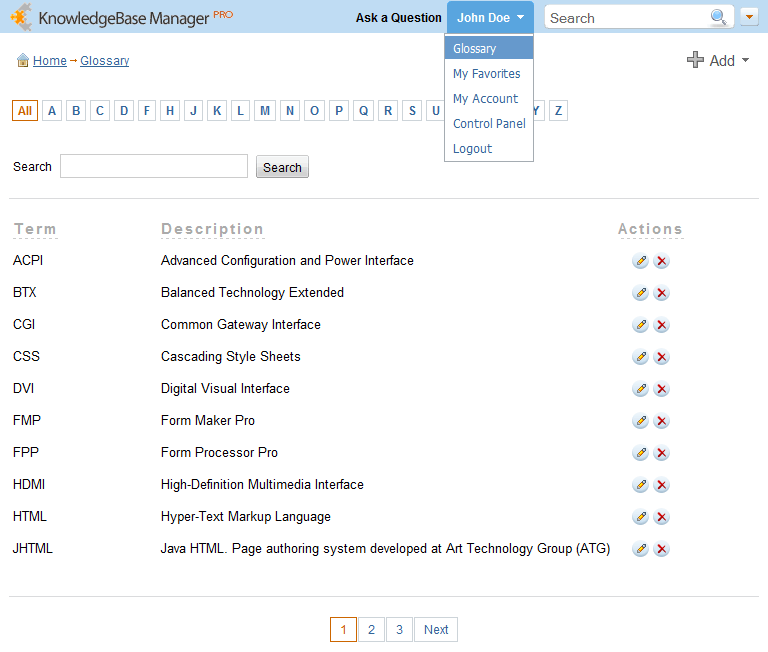Filter glossary by letter B
The width and height of the screenshot is (768, 652).
[76, 111]
